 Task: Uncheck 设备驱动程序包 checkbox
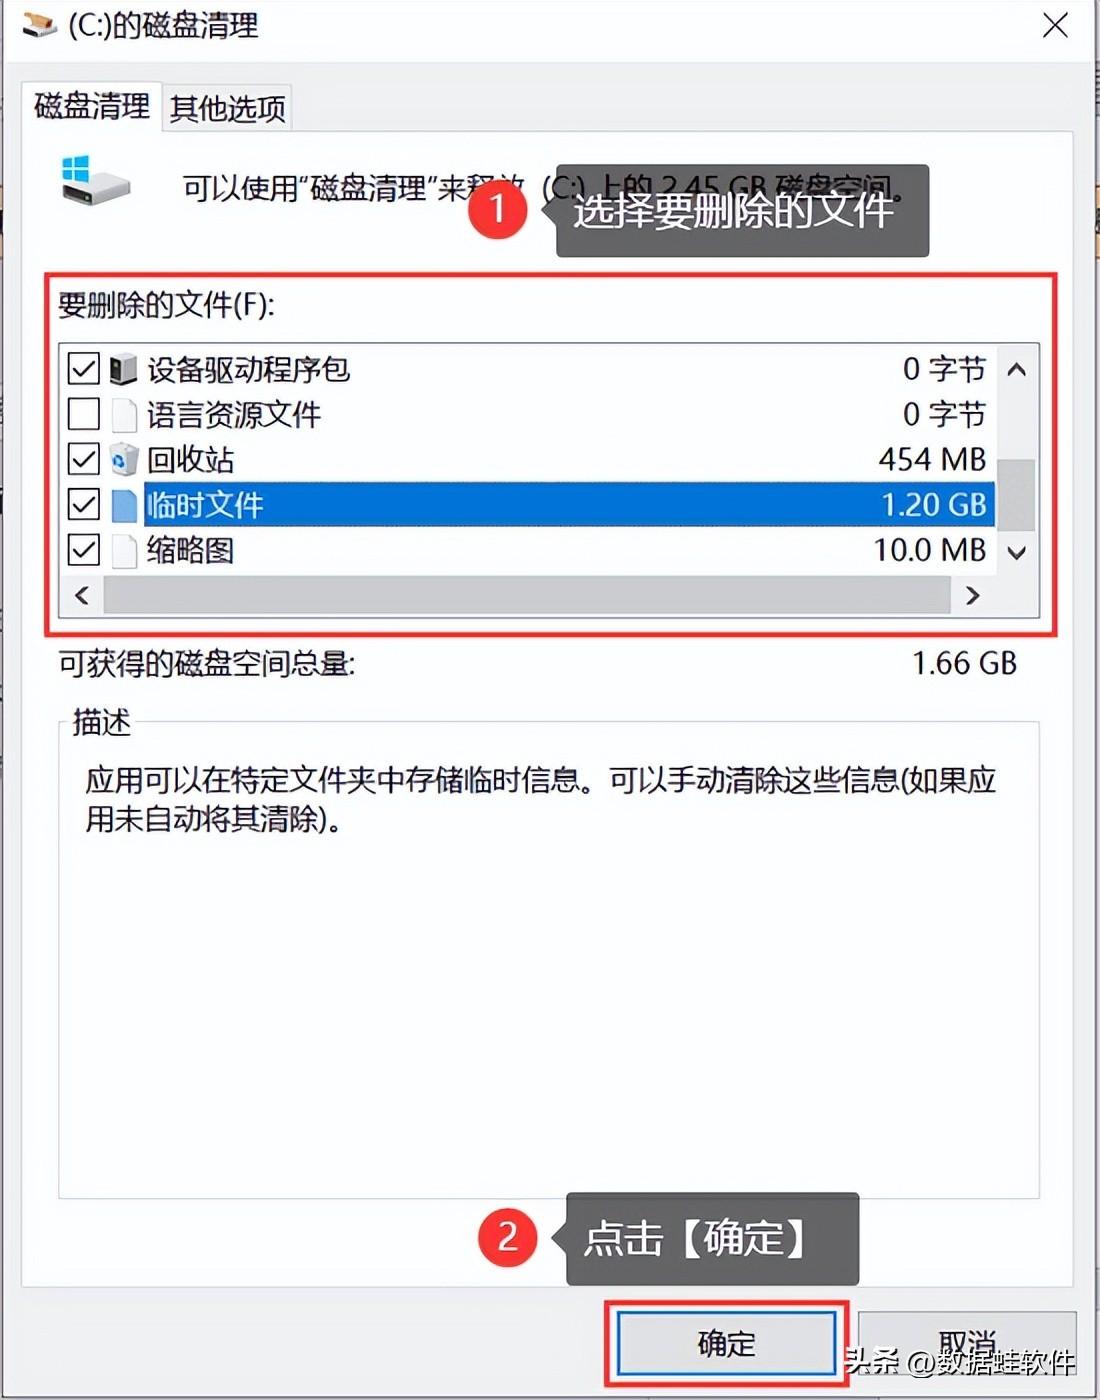[x=83, y=369]
